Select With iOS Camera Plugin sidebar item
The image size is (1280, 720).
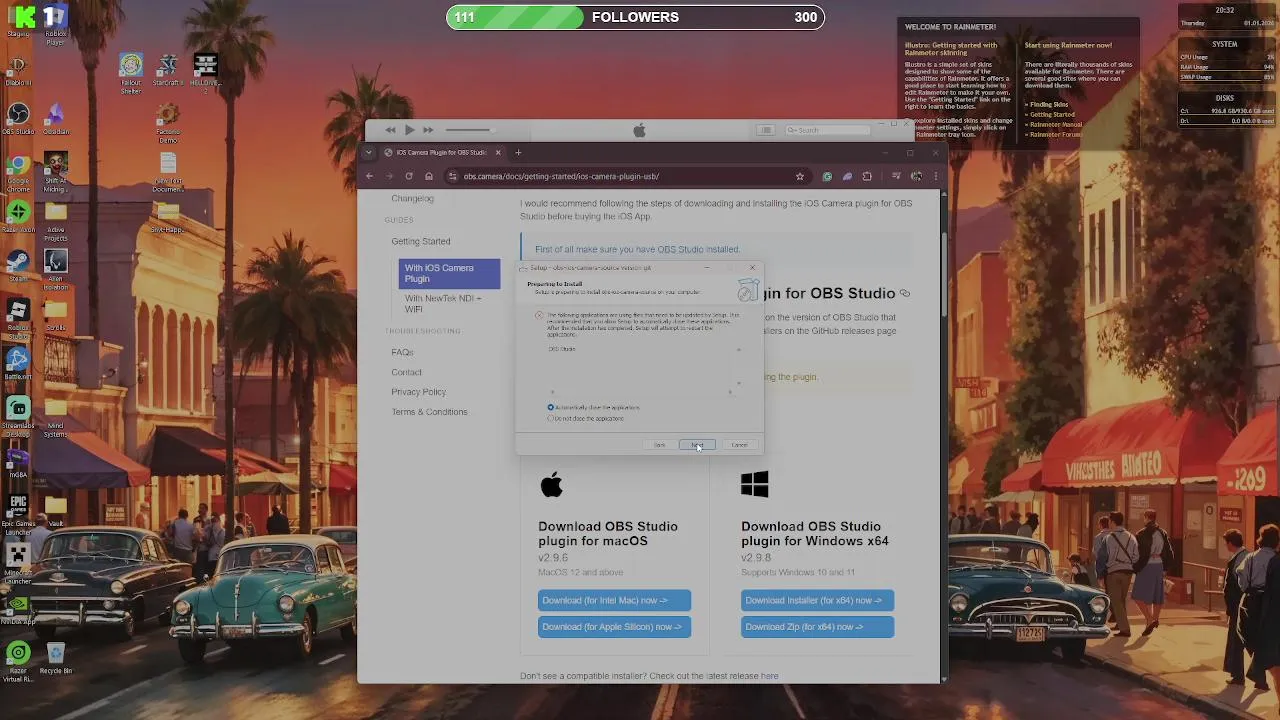point(449,273)
